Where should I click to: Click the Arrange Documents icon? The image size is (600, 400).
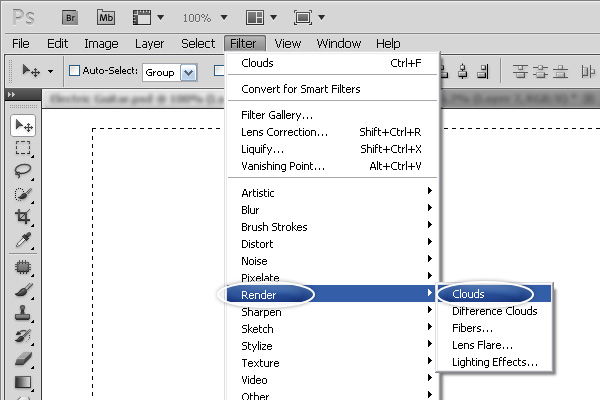point(254,18)
